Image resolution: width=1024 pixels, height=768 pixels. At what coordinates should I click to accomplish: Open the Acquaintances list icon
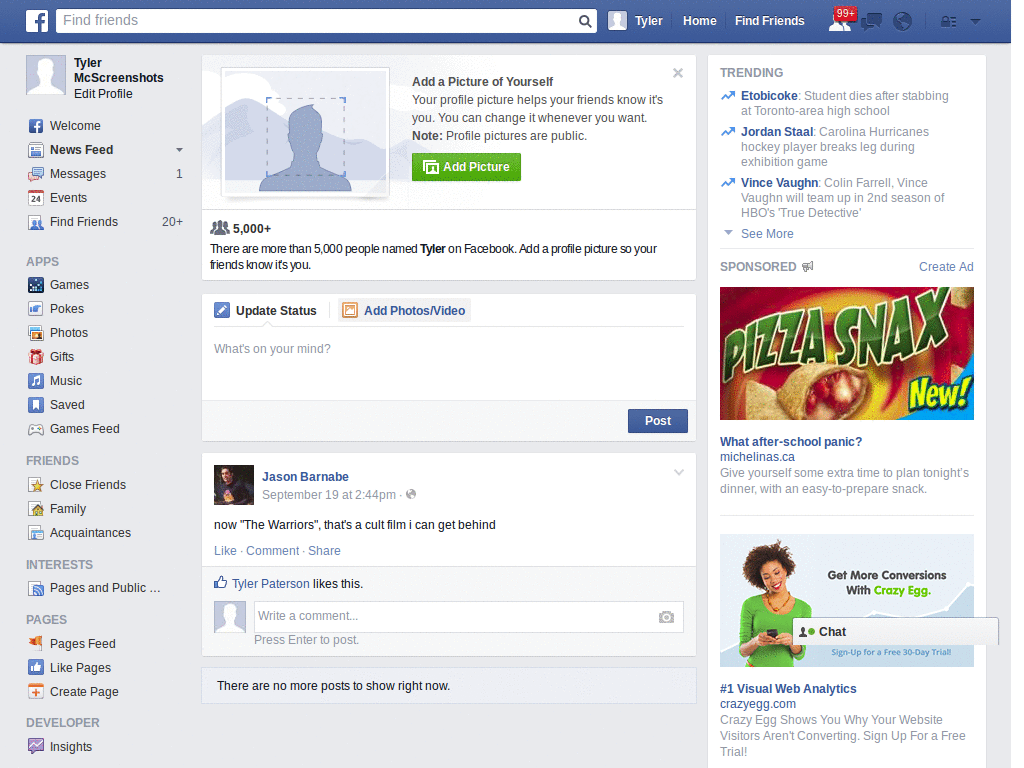point(36,533)
